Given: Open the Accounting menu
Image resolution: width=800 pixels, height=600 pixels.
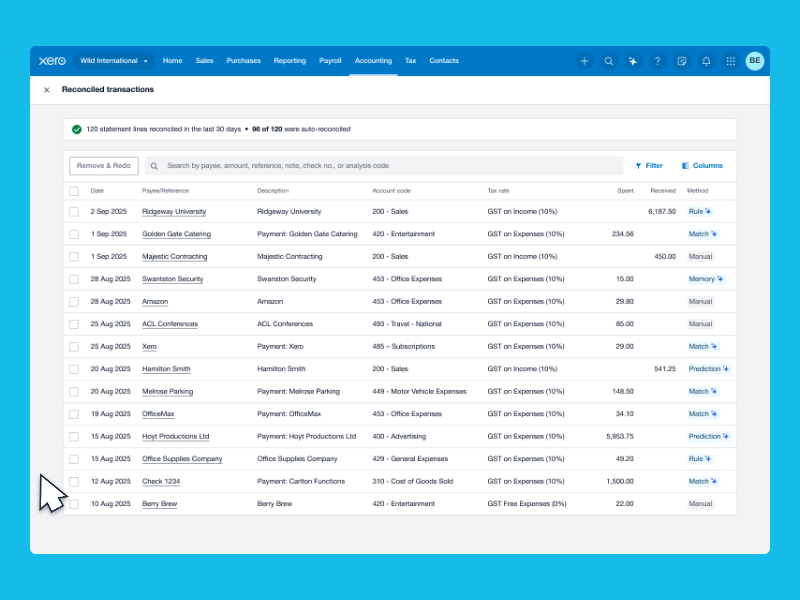Looking at the screenshot, I should pyautogui.click(x=373, y=61).
